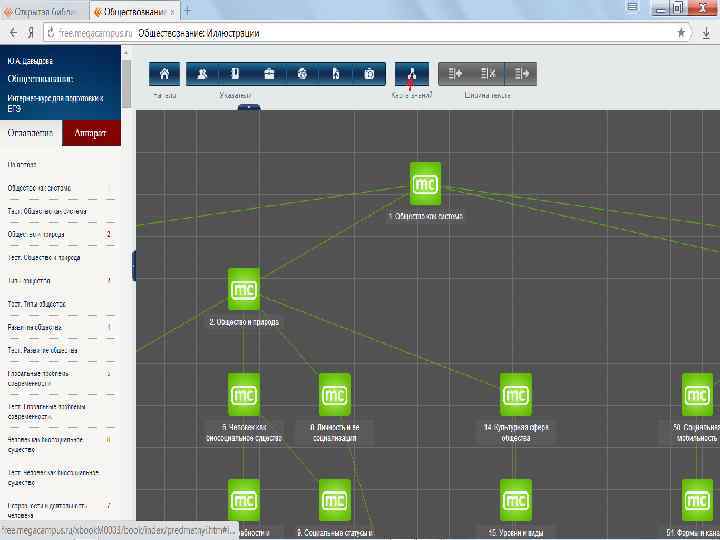Click the sidebar scroll-up arrow
The image size is (720, 540).
click(127, 53)
